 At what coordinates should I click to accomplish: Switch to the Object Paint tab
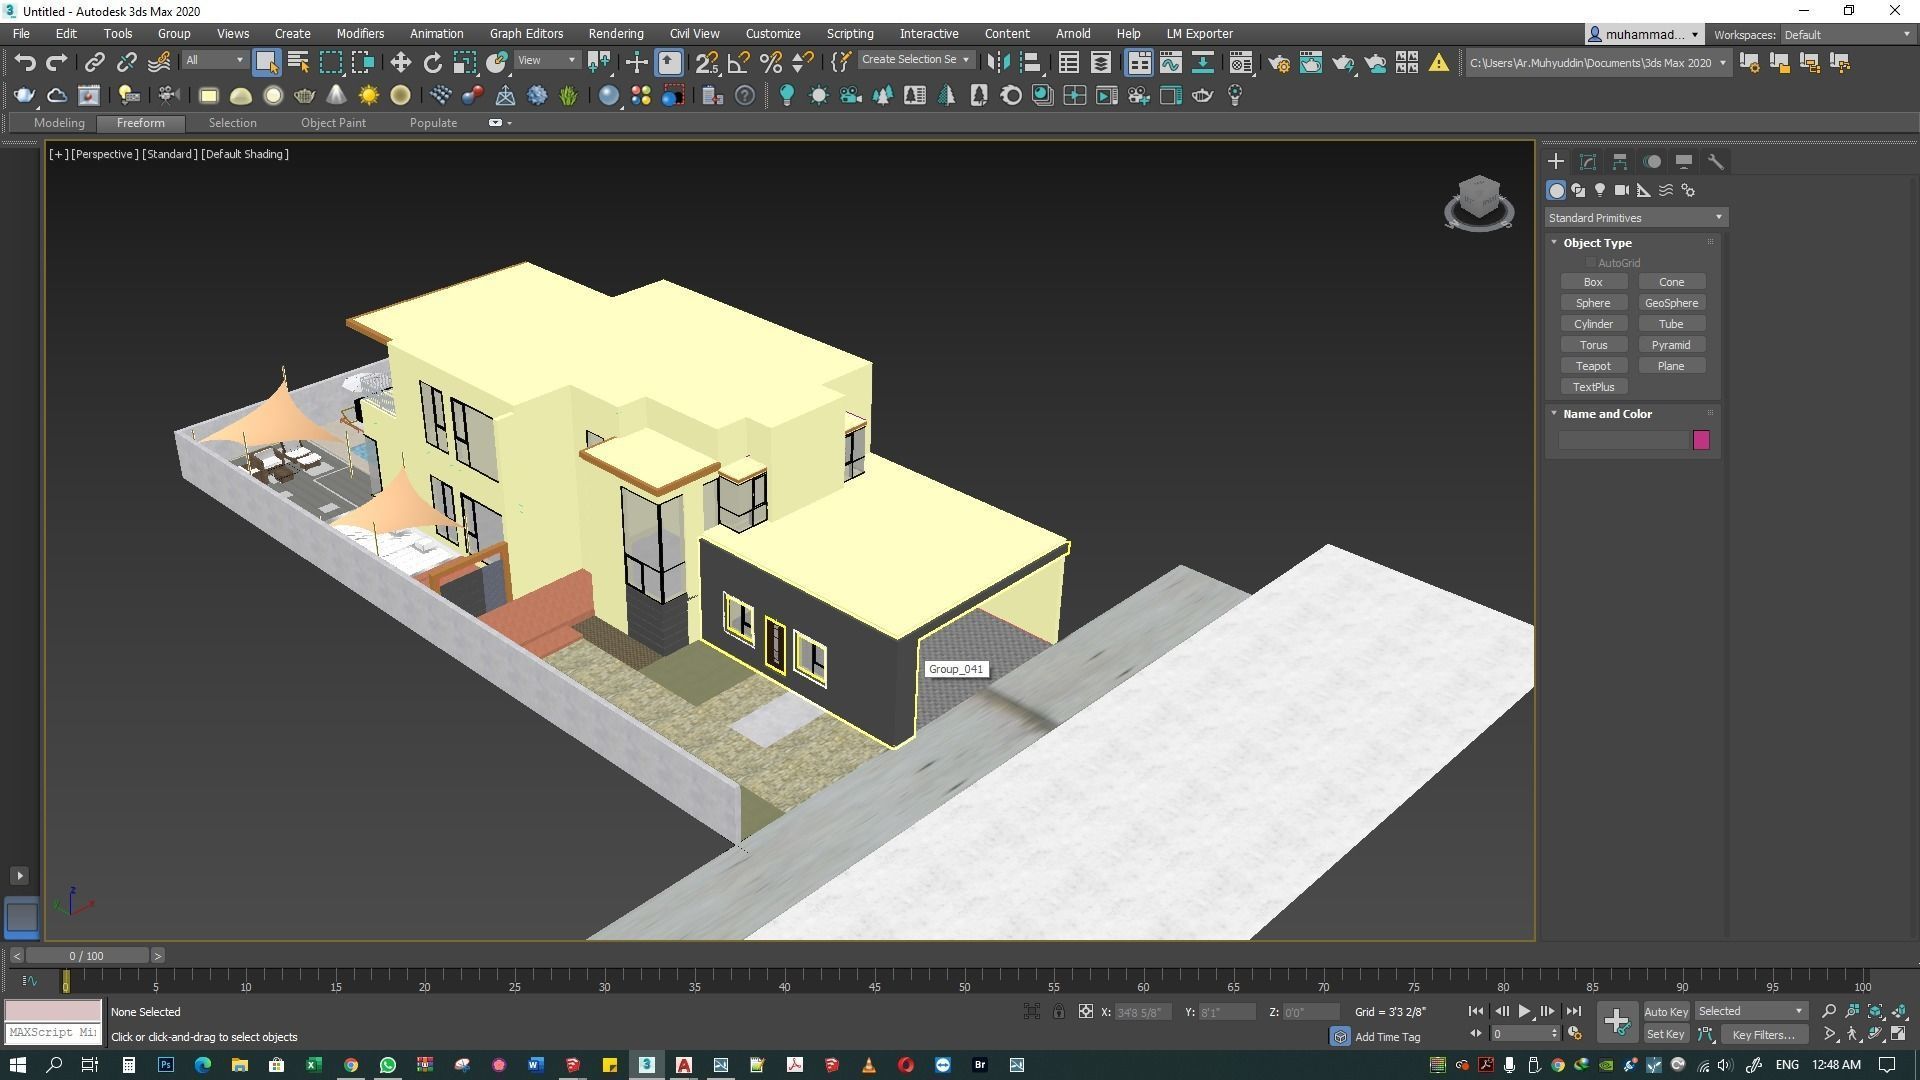coord(333,123)
